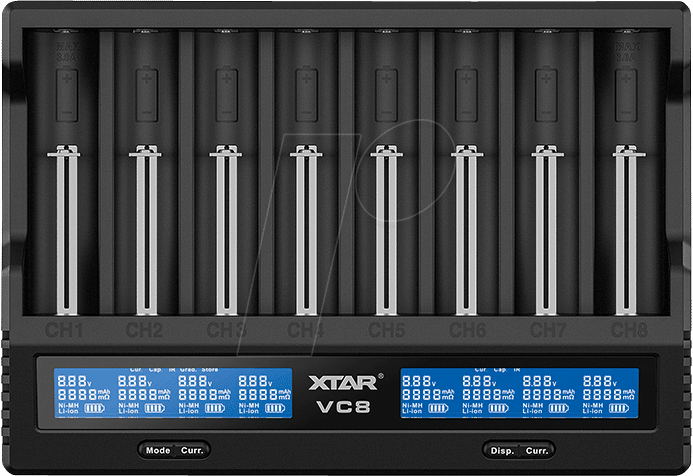Click the CH5 channel label
This screenshot has width=693, height=476.
(x=387, y=330)
